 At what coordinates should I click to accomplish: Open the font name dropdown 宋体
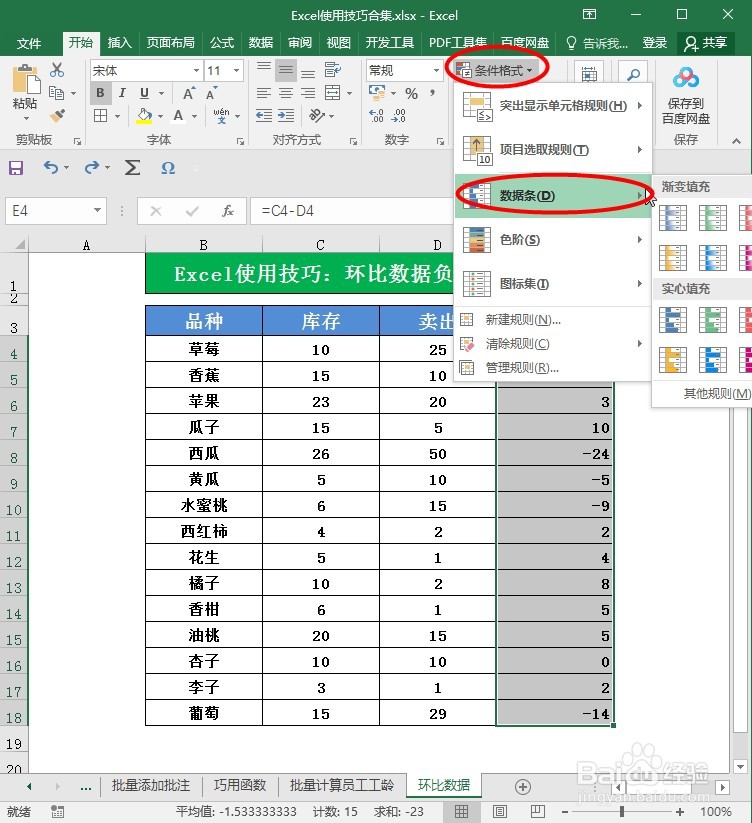[196, 70]
